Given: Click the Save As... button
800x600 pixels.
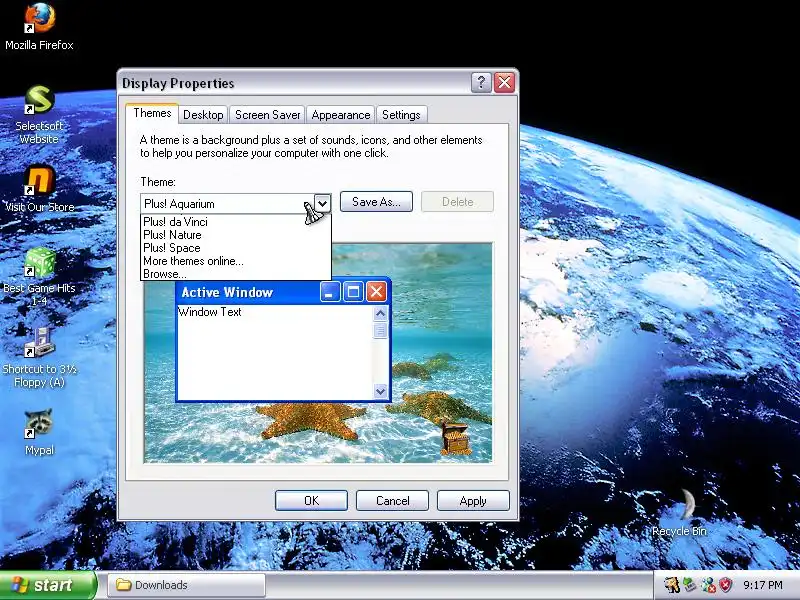Looking at the screenshot, I should [x=376, y=202].
